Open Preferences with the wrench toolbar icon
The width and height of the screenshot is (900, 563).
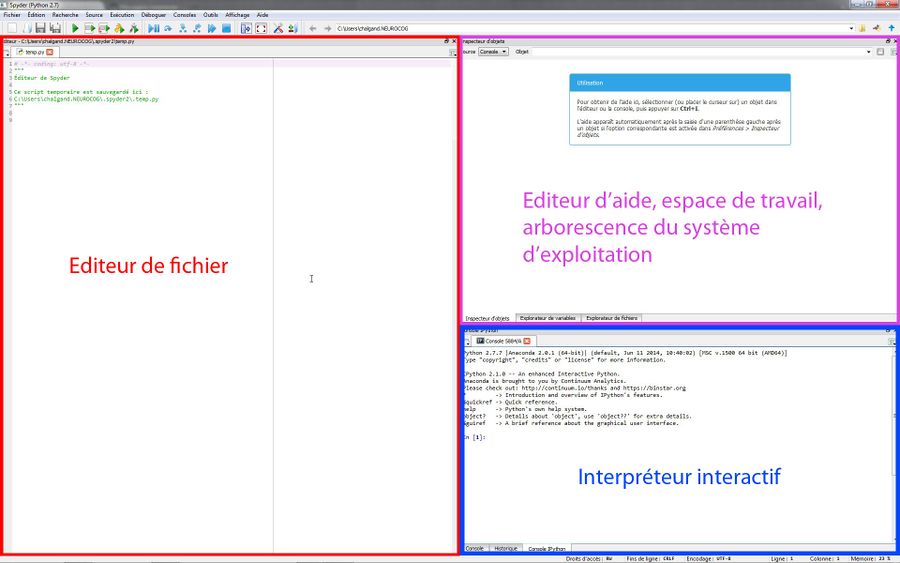[279, 29]
